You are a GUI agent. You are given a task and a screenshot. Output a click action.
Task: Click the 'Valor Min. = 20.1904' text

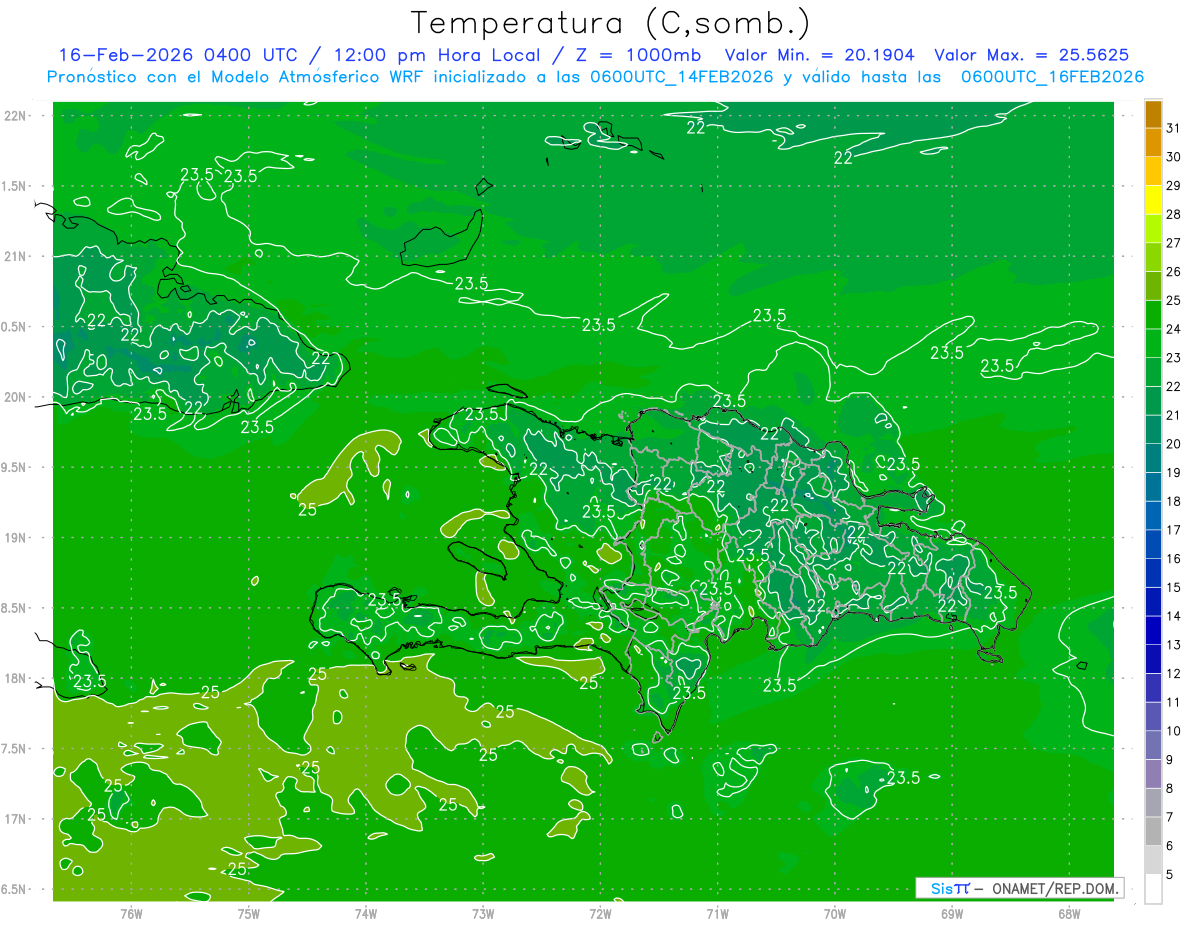pos(819,55)
